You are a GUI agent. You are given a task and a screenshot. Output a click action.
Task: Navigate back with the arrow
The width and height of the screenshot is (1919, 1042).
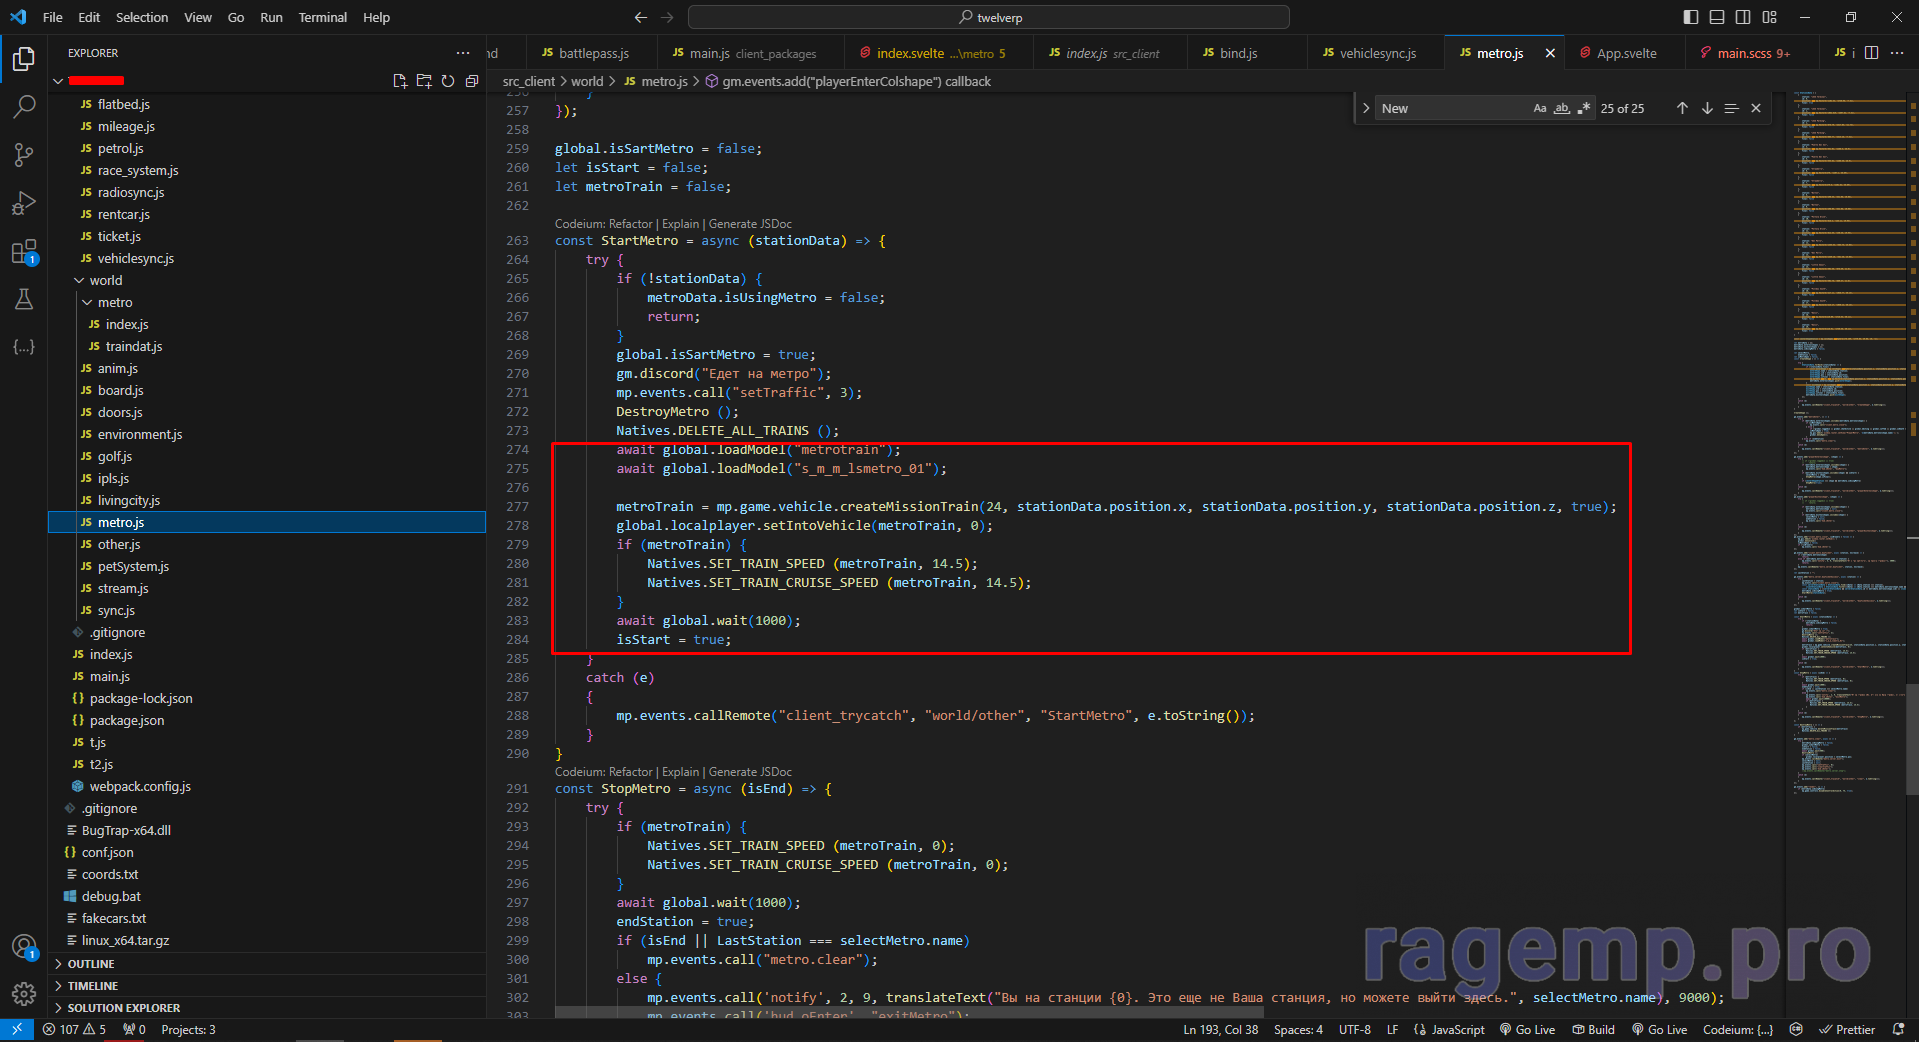point(641,17)
